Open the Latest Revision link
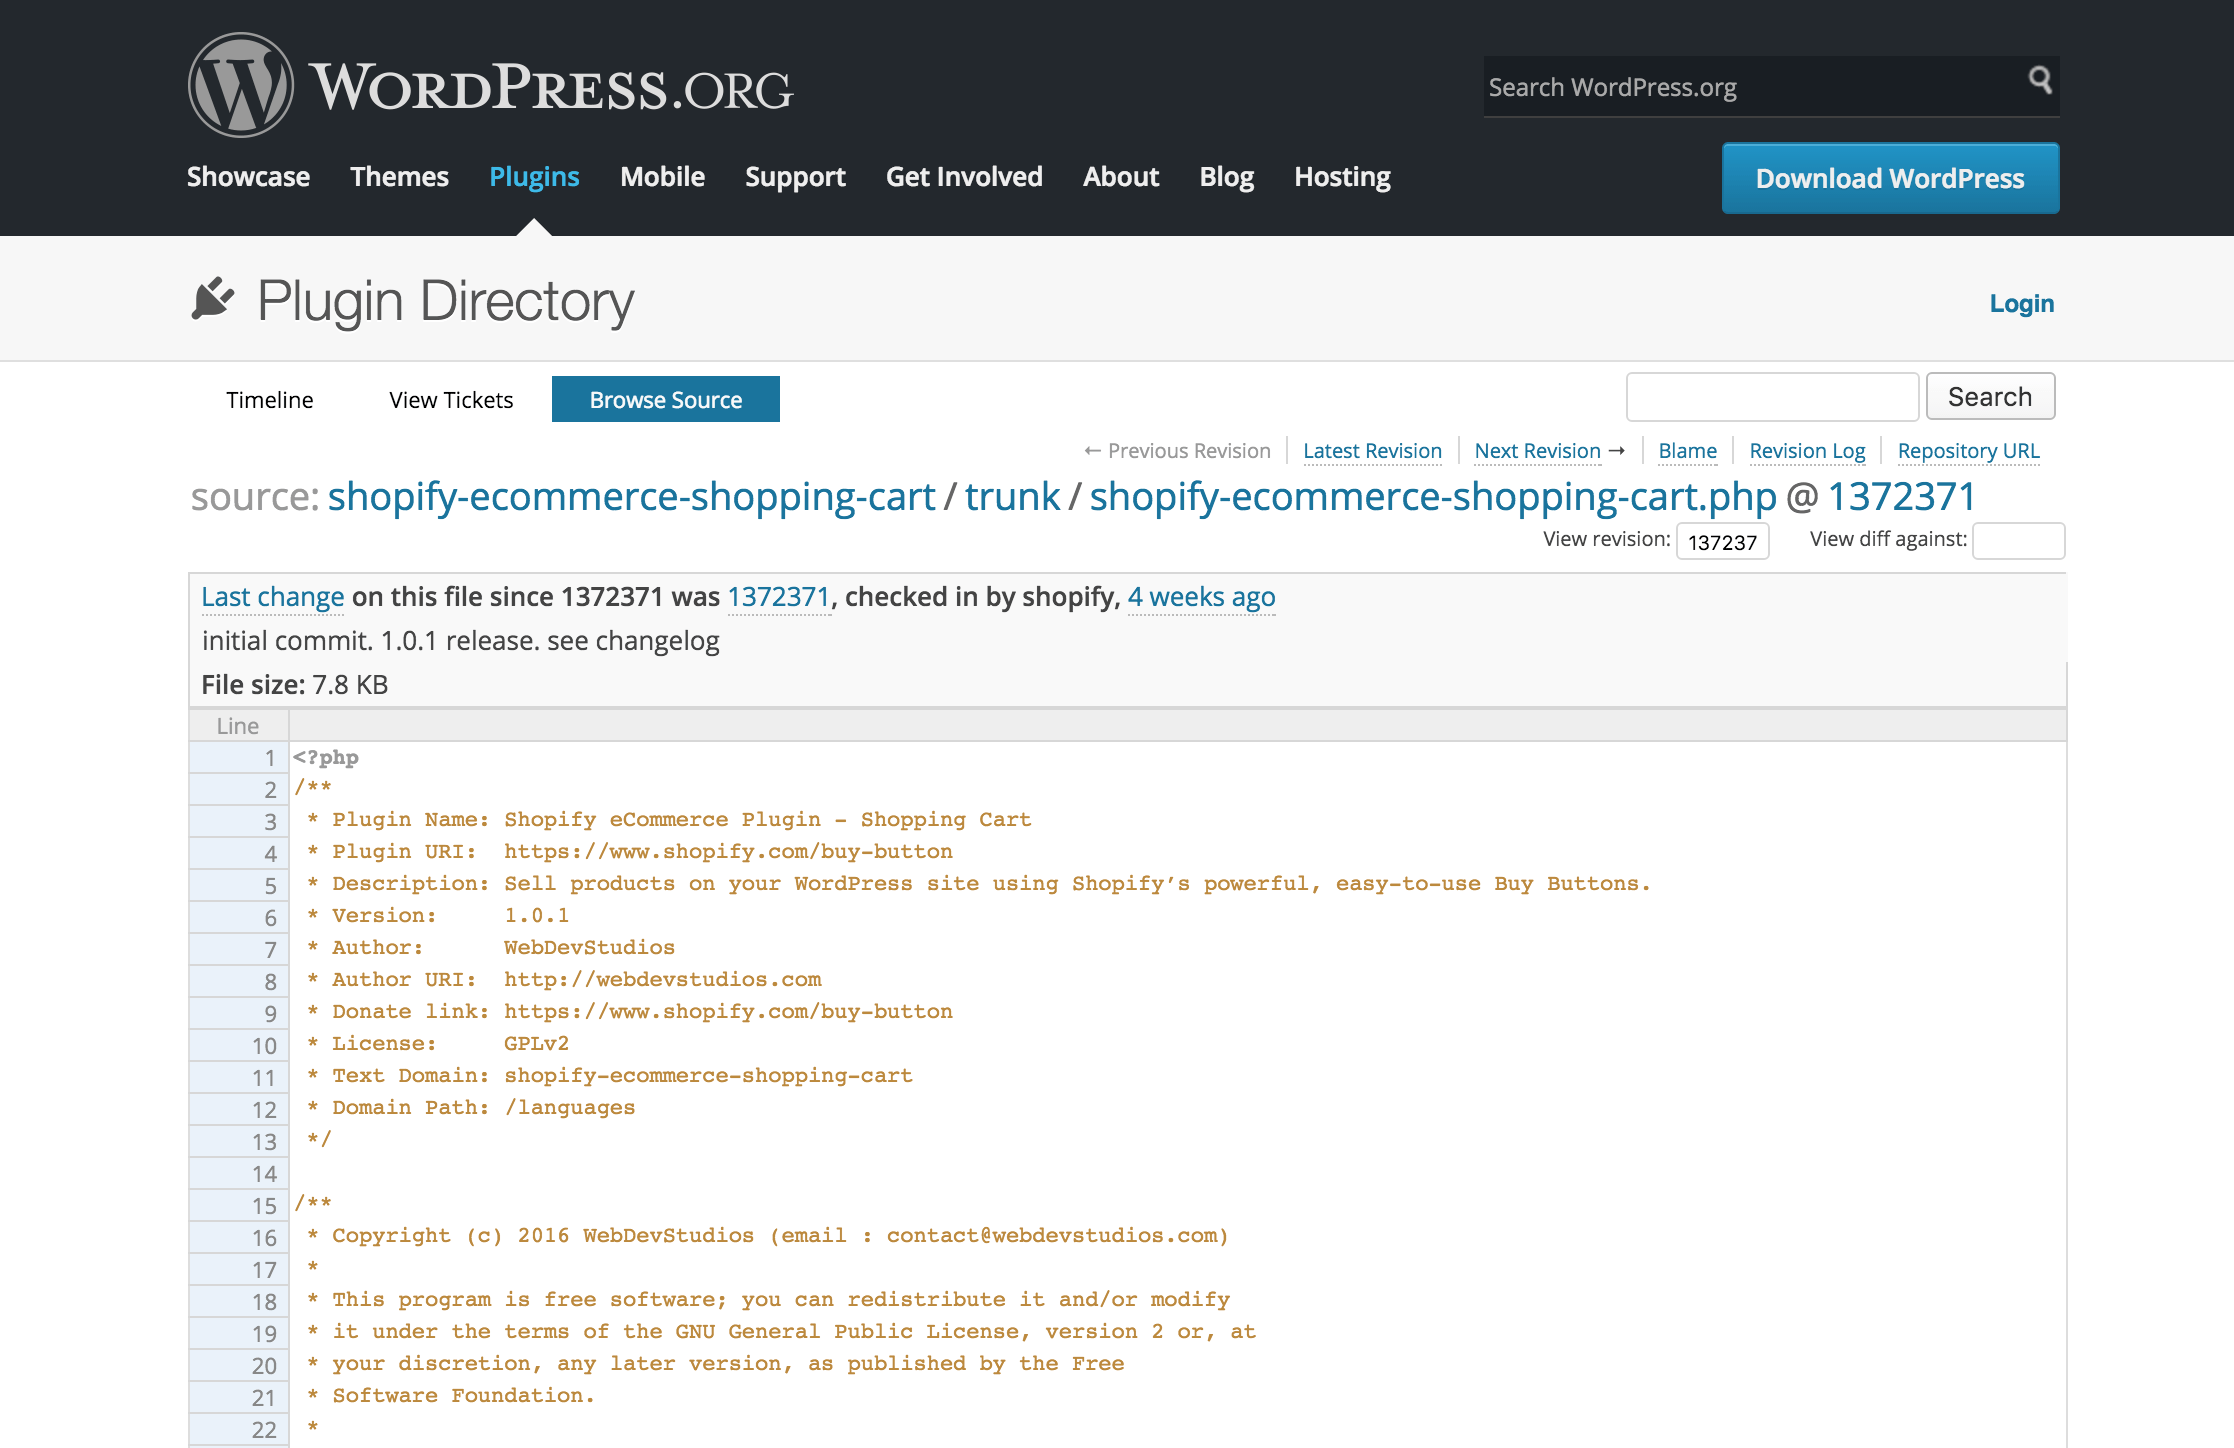2234x1448 pixels. pos(1372,451)
